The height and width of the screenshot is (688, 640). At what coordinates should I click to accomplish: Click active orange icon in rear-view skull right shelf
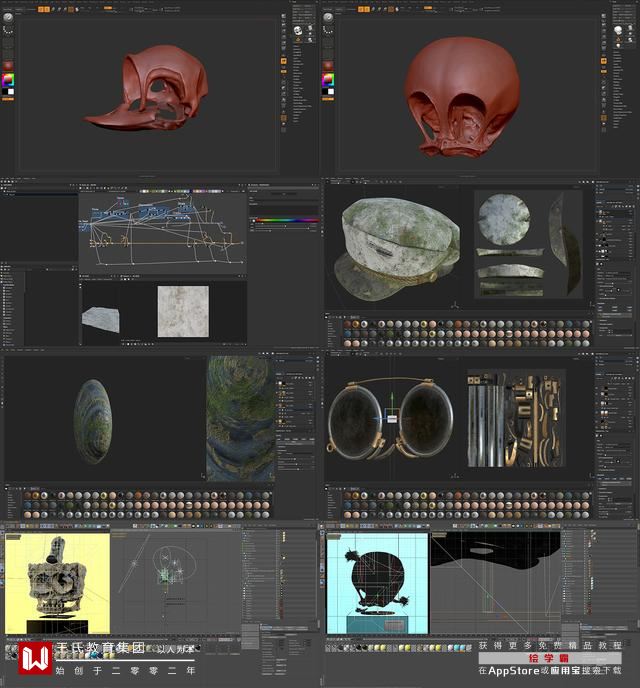(604, 61)
